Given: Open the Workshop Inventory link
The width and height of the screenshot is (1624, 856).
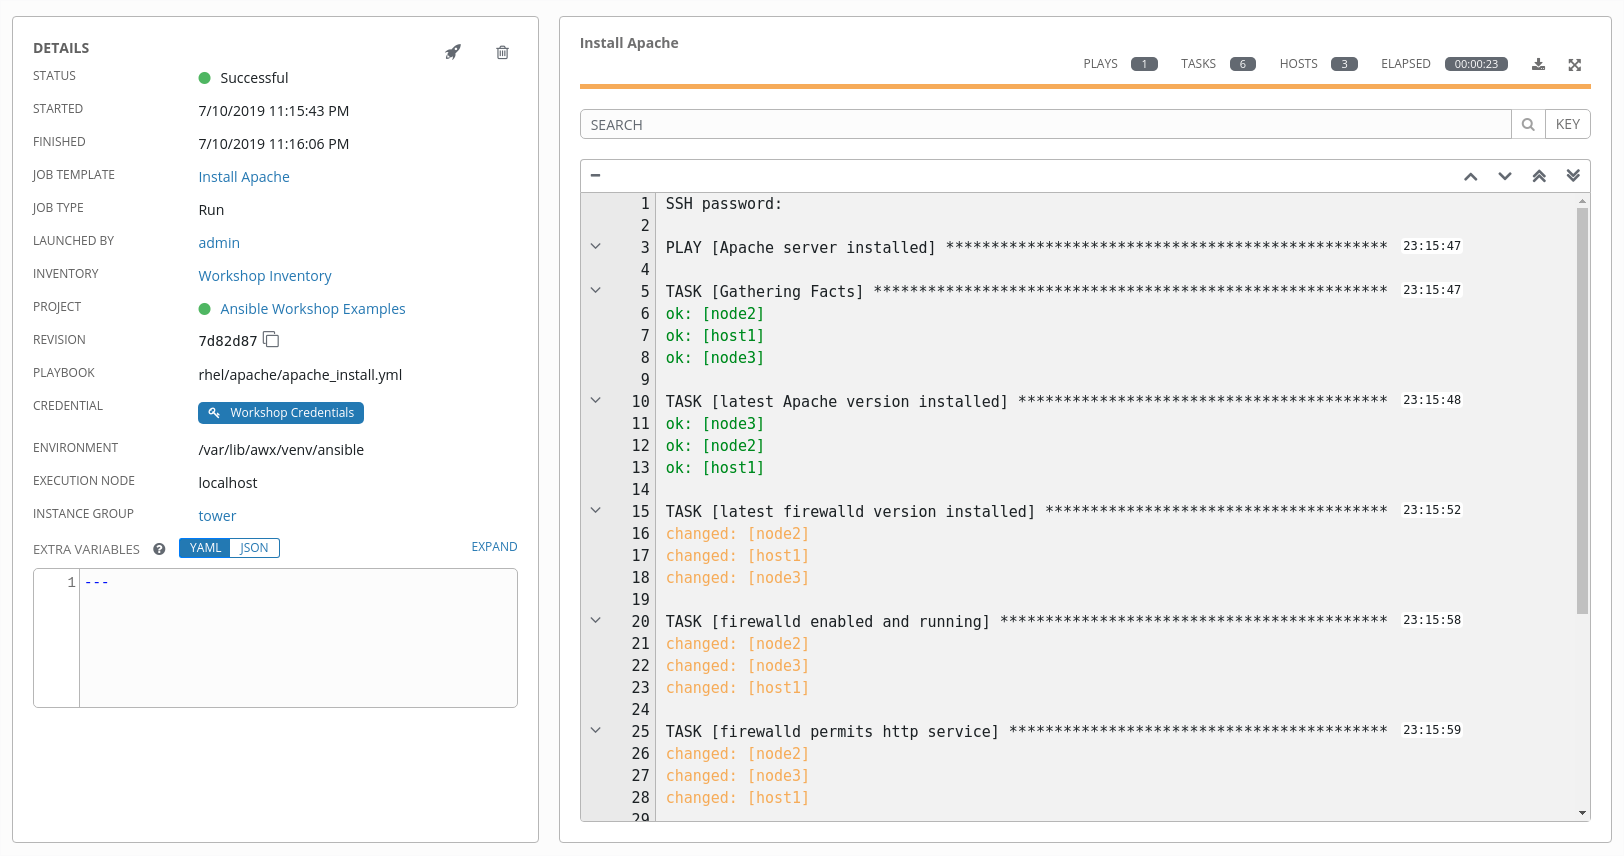Looking at the screenshot, I should [x=265, y=276].
